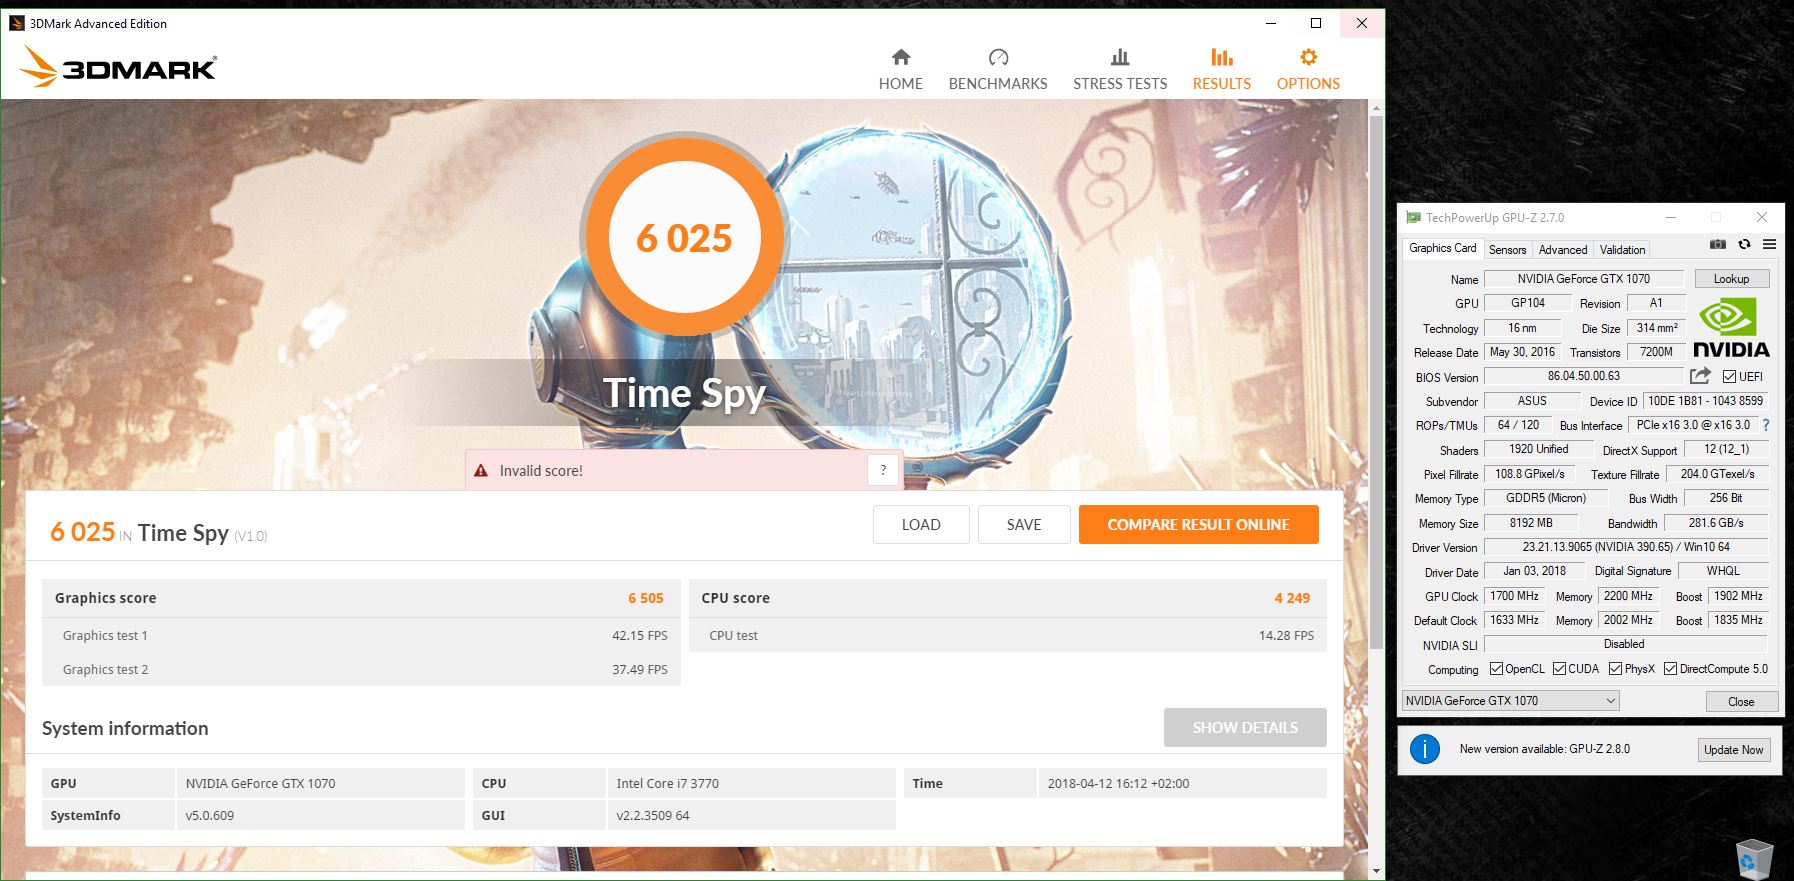Viewport: 1794px width, 881px height.
Task: Click the Lookup button in GPU-Z
Action: pos(1731,279)
